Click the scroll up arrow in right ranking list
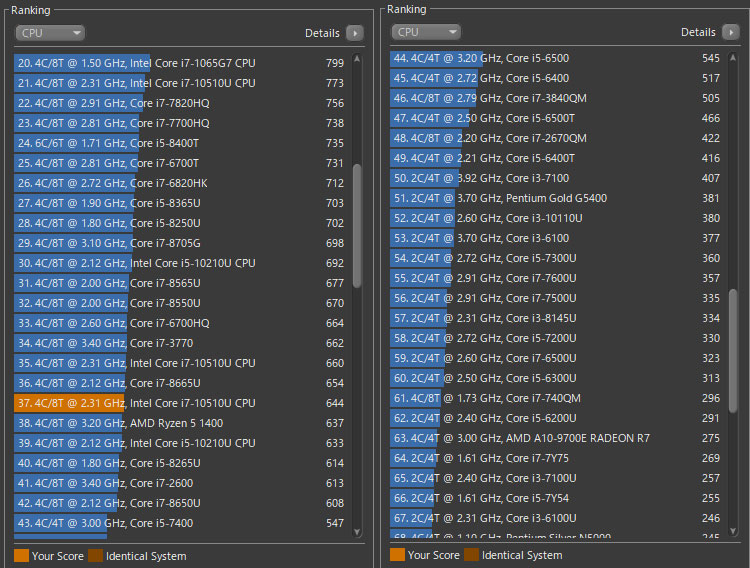The height and width of the screenshot is (568, 750). click(x=733, y=58)
